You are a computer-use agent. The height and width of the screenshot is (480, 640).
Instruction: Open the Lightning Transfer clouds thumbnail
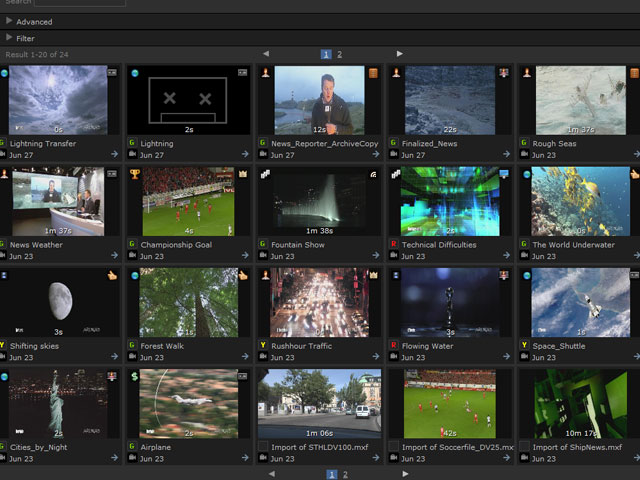[x=58, y=100]
